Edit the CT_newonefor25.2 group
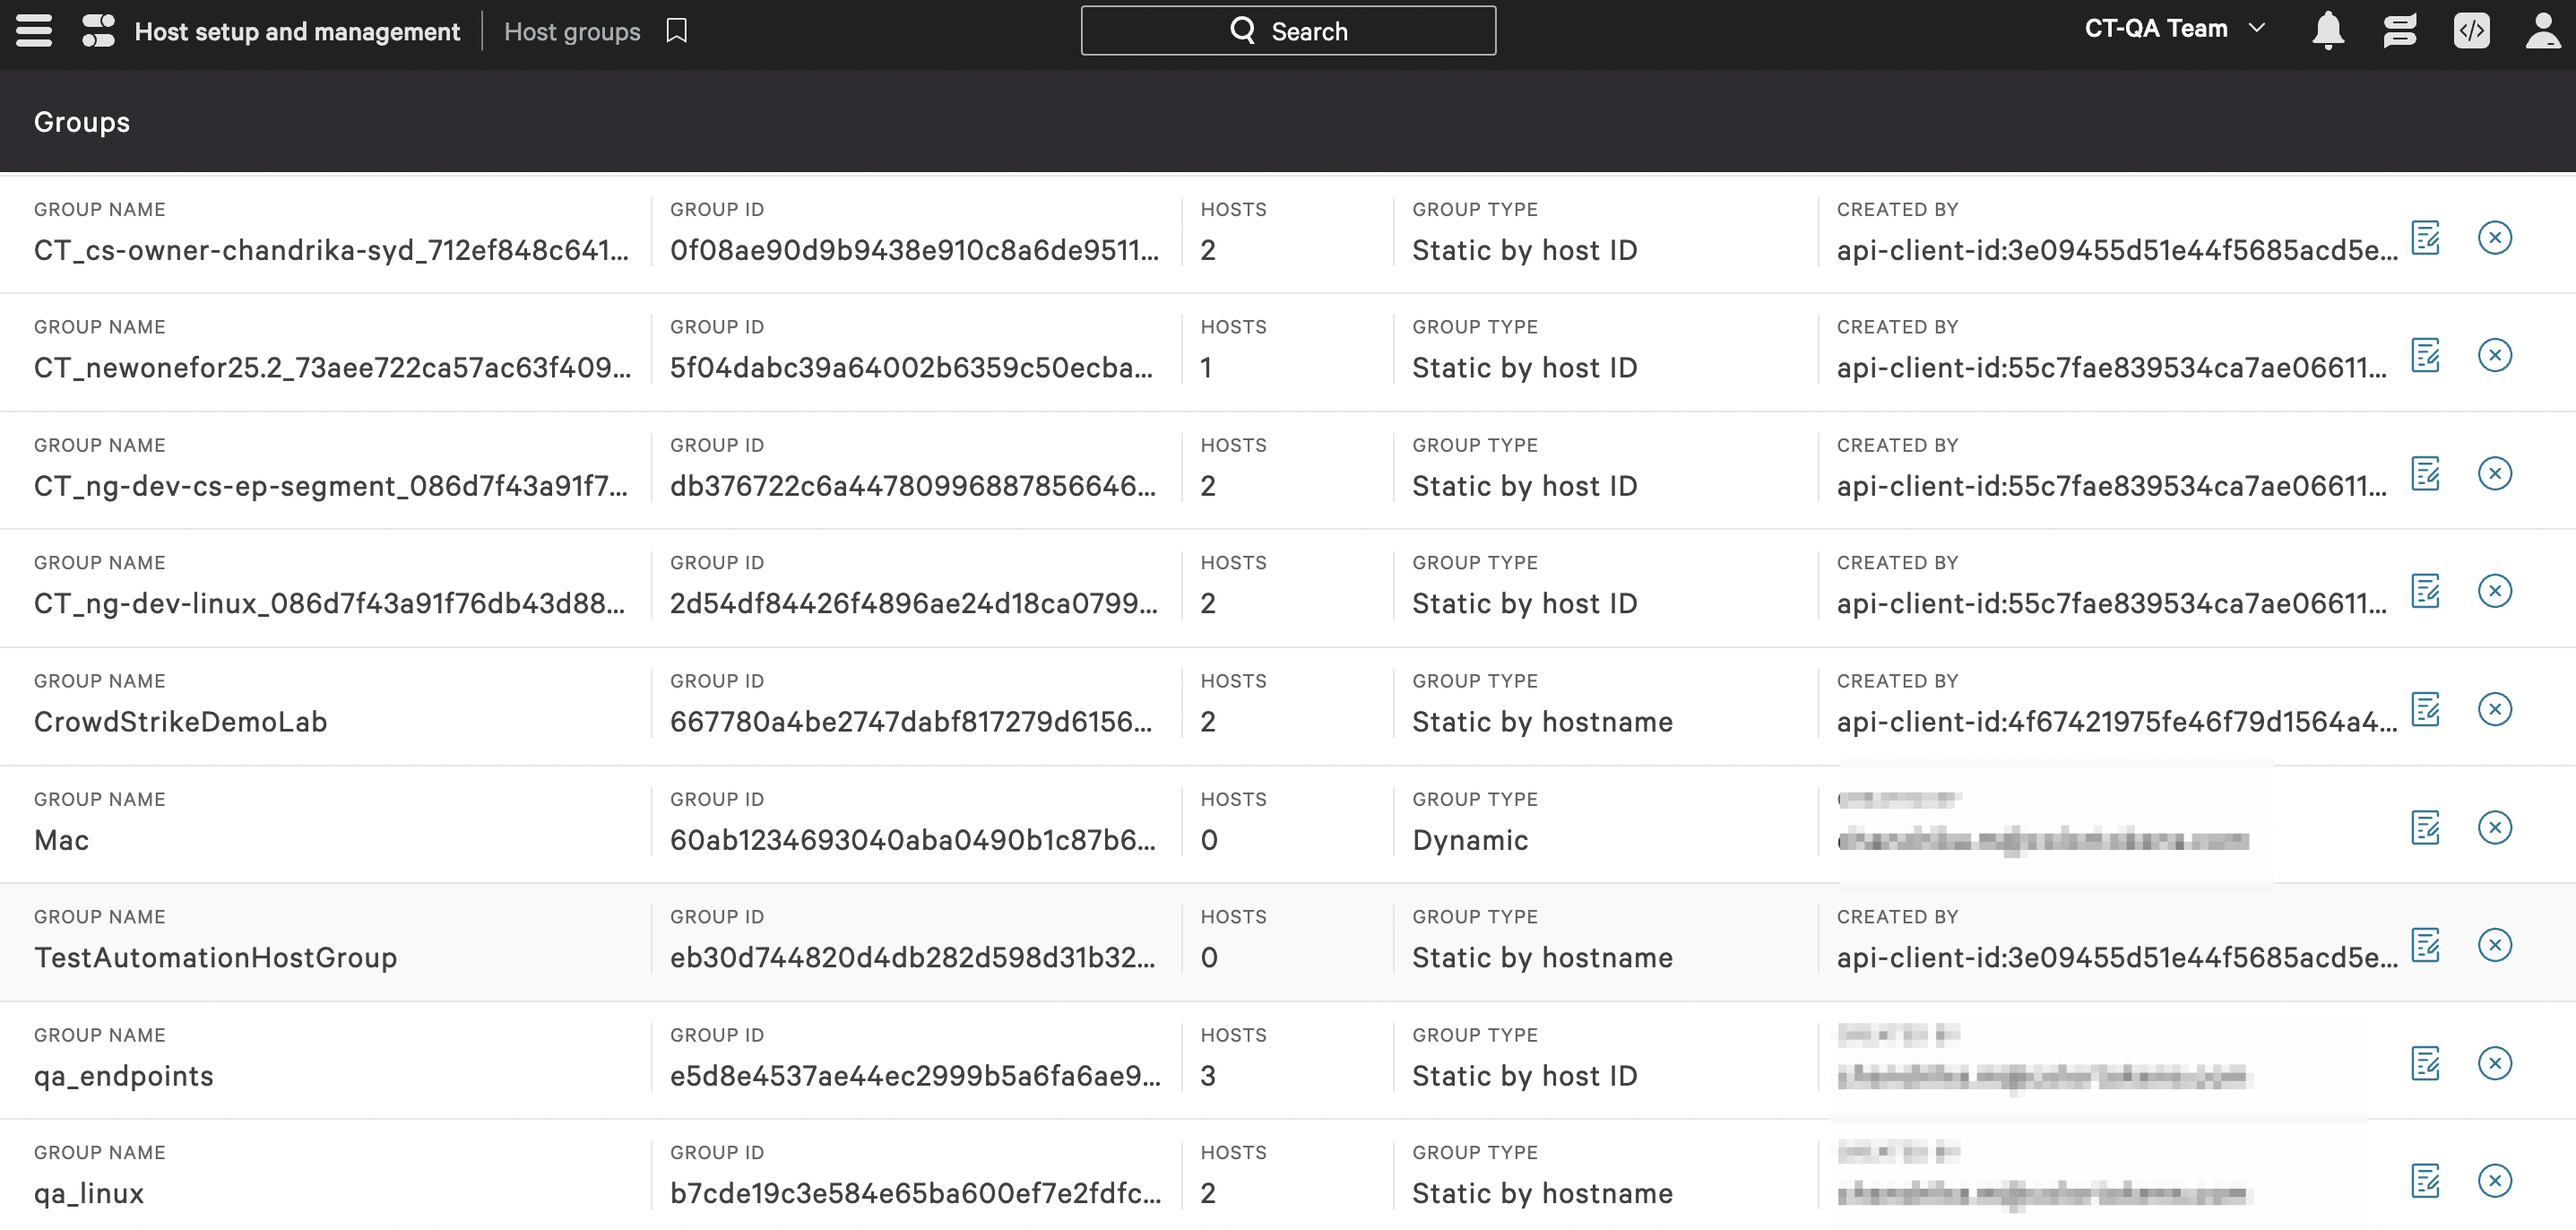 click(x=2426, y=355)
